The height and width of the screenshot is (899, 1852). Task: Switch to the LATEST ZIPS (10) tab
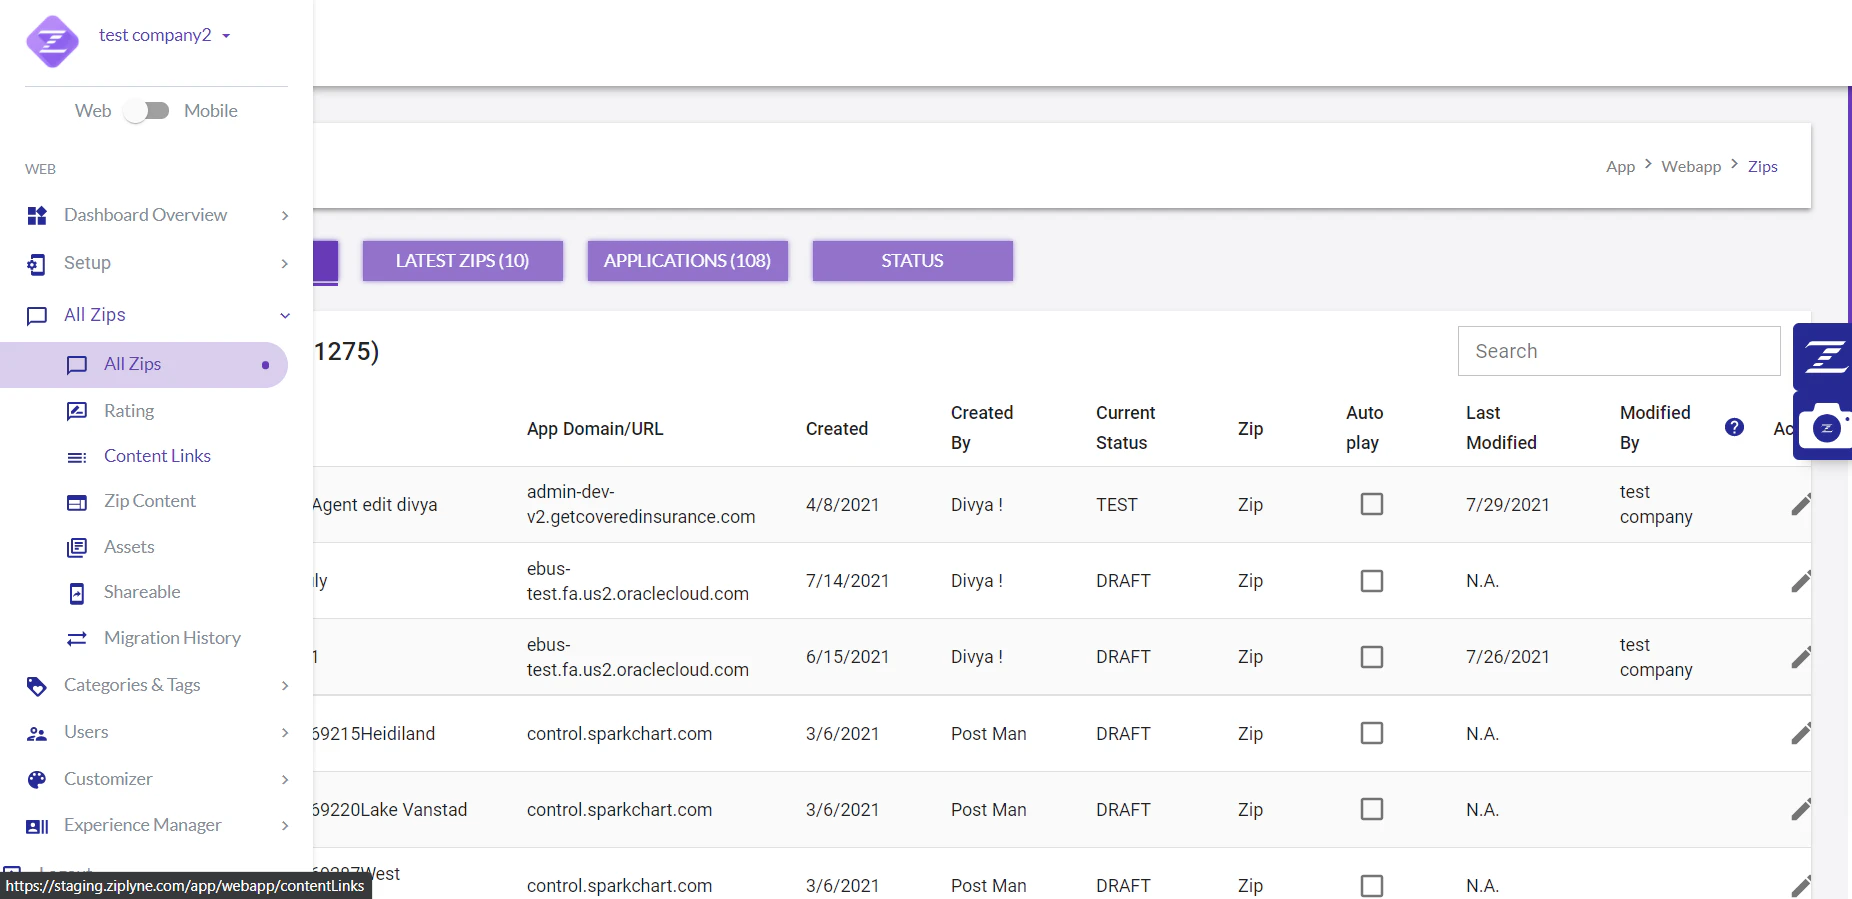462,261
